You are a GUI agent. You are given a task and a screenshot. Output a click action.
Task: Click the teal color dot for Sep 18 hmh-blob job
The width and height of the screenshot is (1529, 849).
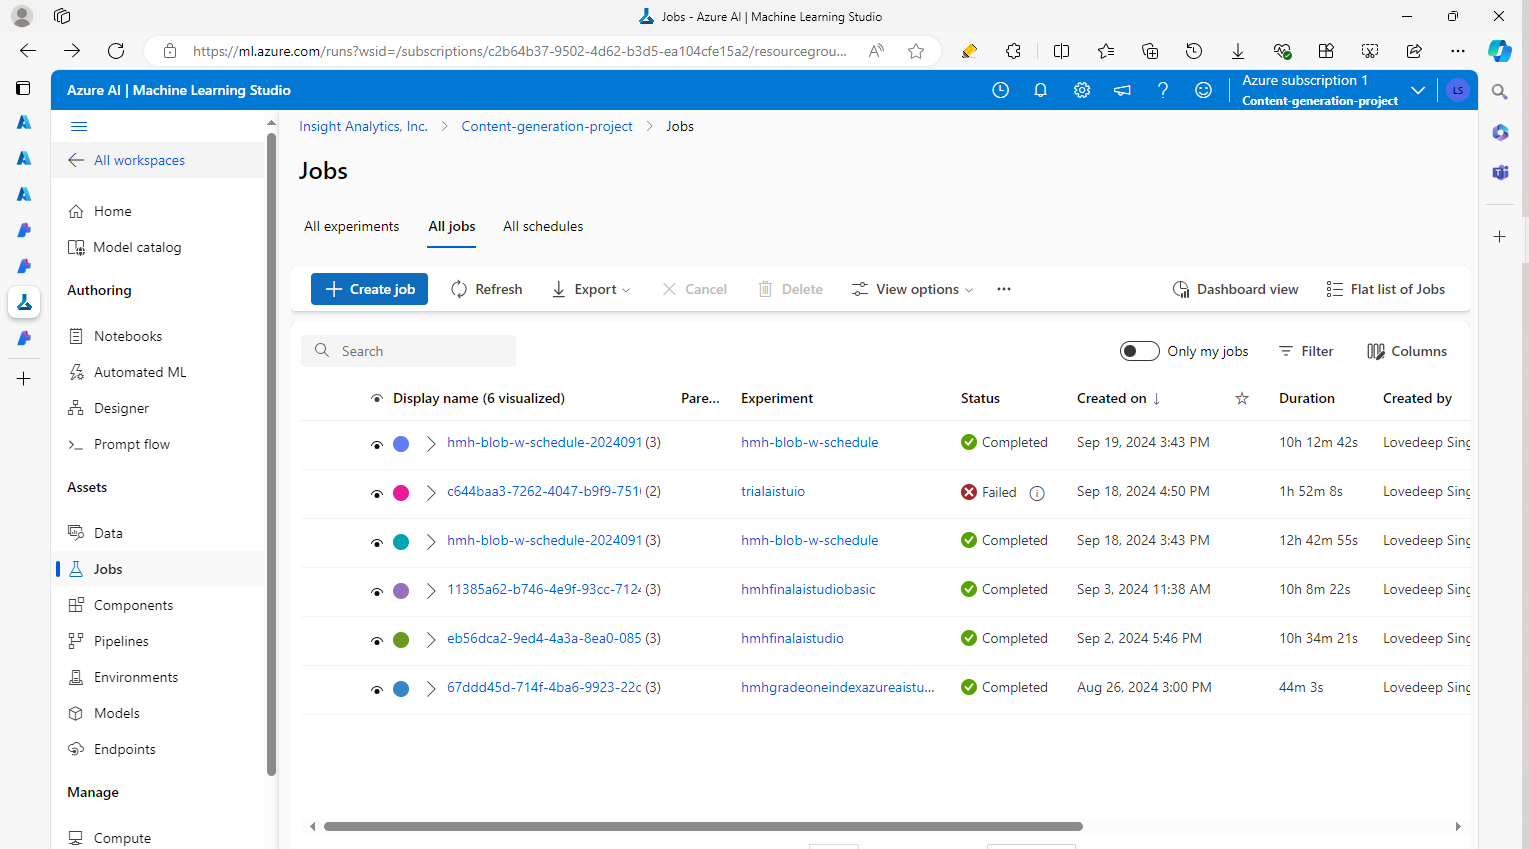point(401,542)
